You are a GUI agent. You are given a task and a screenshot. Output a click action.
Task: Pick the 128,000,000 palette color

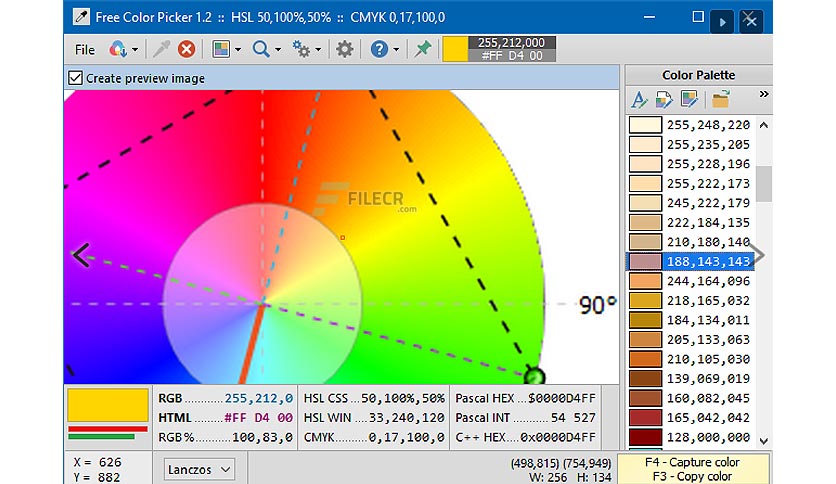pos(690,437)
